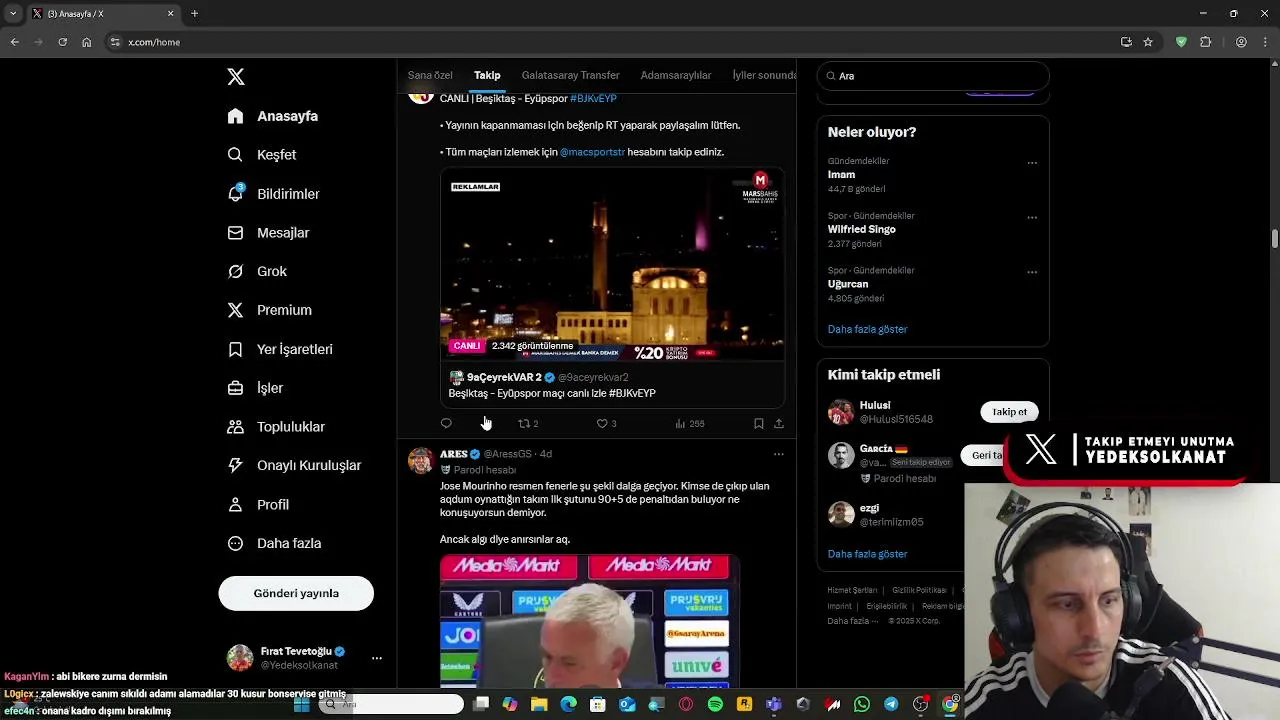Open Keşfet search page from sidebar
The width and height of the screenshot is (1280, 720).
(x=262, y=155)
